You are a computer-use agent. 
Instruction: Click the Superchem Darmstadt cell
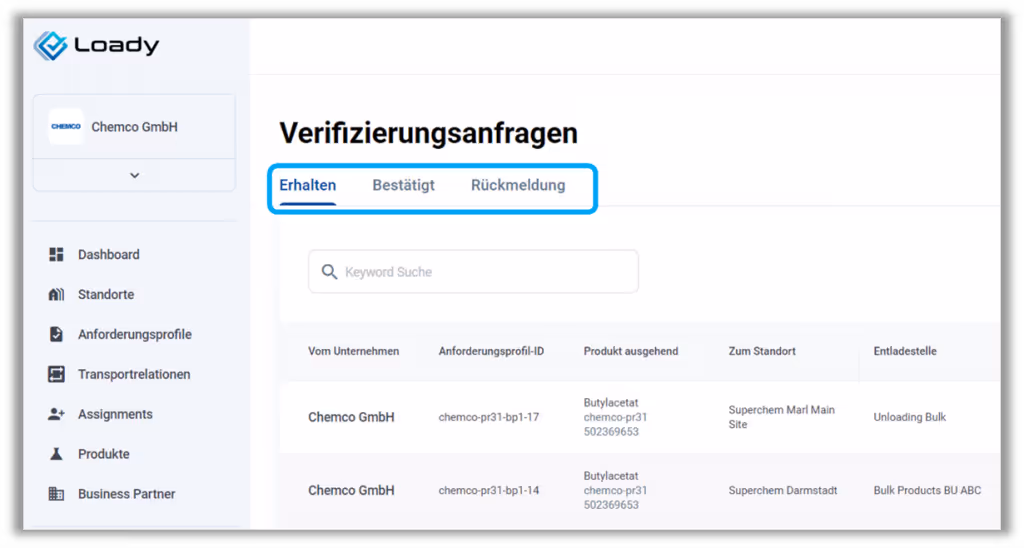783,490
